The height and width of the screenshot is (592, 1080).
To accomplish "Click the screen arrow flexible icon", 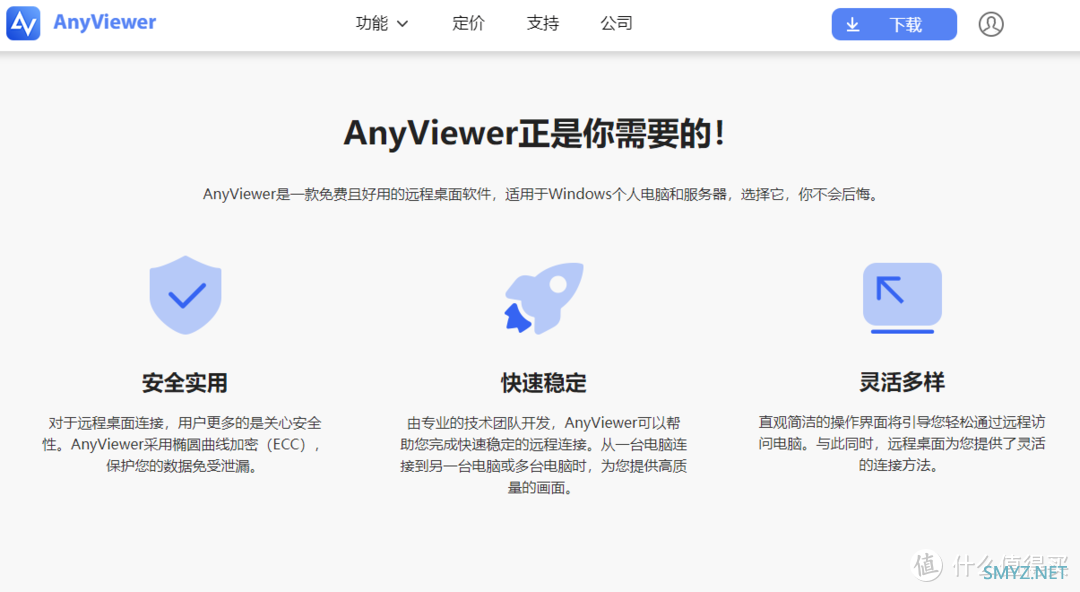I will tap(902, 298).
